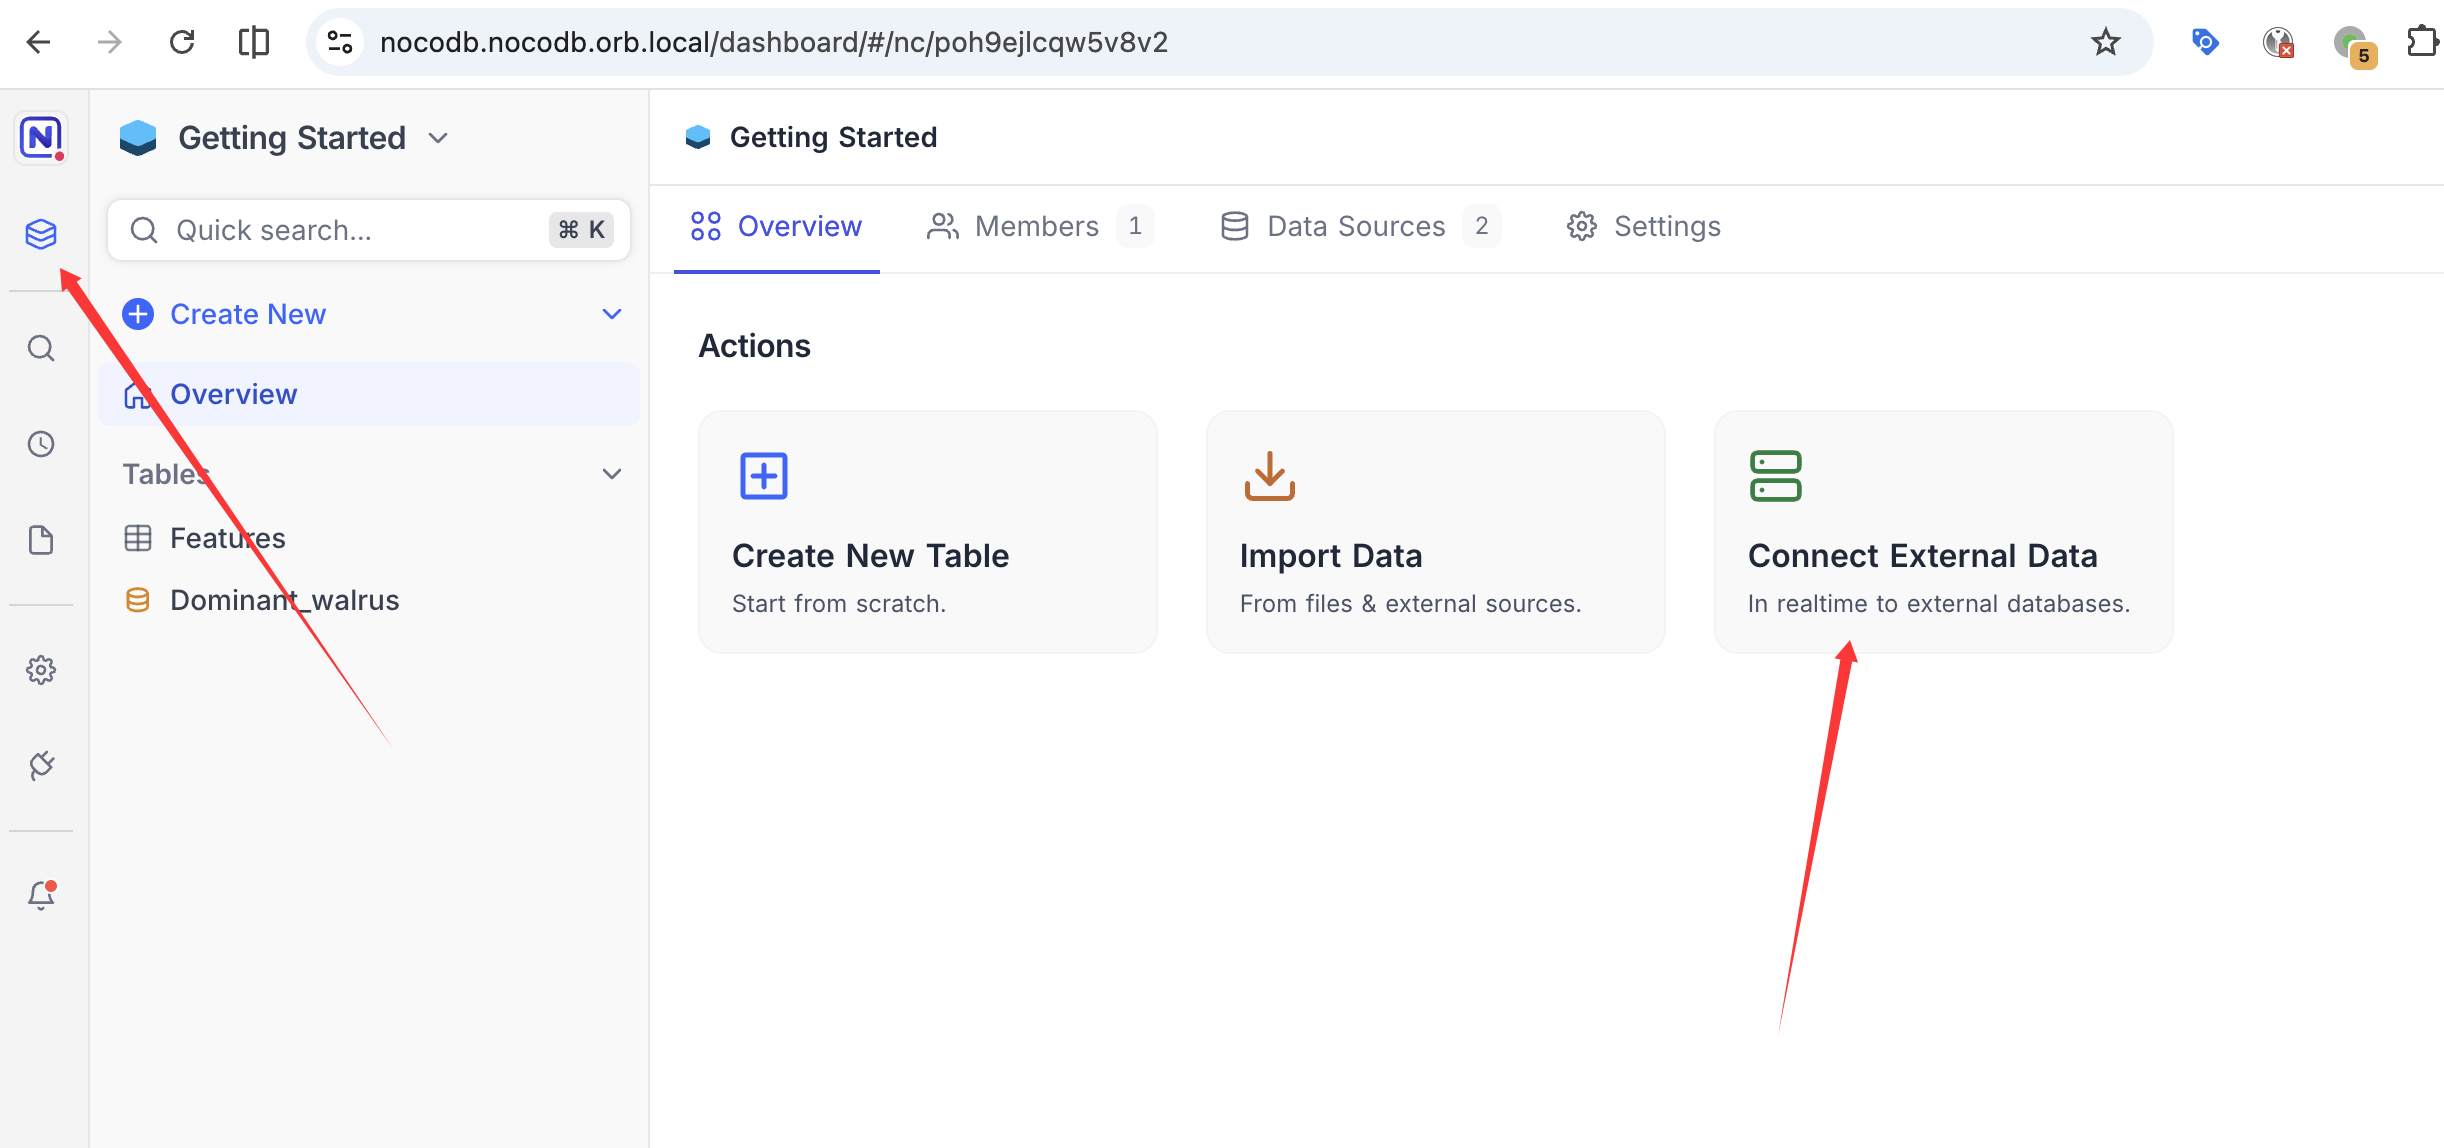Open the Features table

[x=228, y=538]
